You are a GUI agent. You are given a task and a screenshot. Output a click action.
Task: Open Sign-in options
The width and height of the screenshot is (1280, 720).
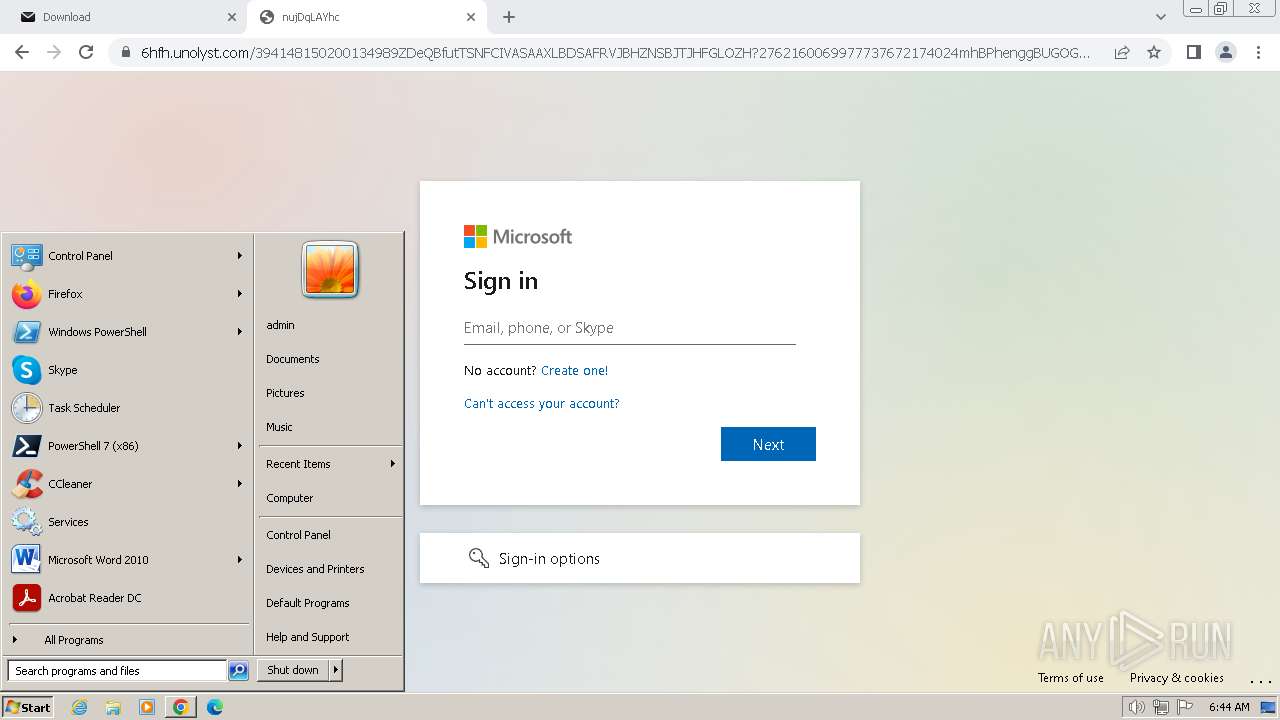(x=640, y=558)
